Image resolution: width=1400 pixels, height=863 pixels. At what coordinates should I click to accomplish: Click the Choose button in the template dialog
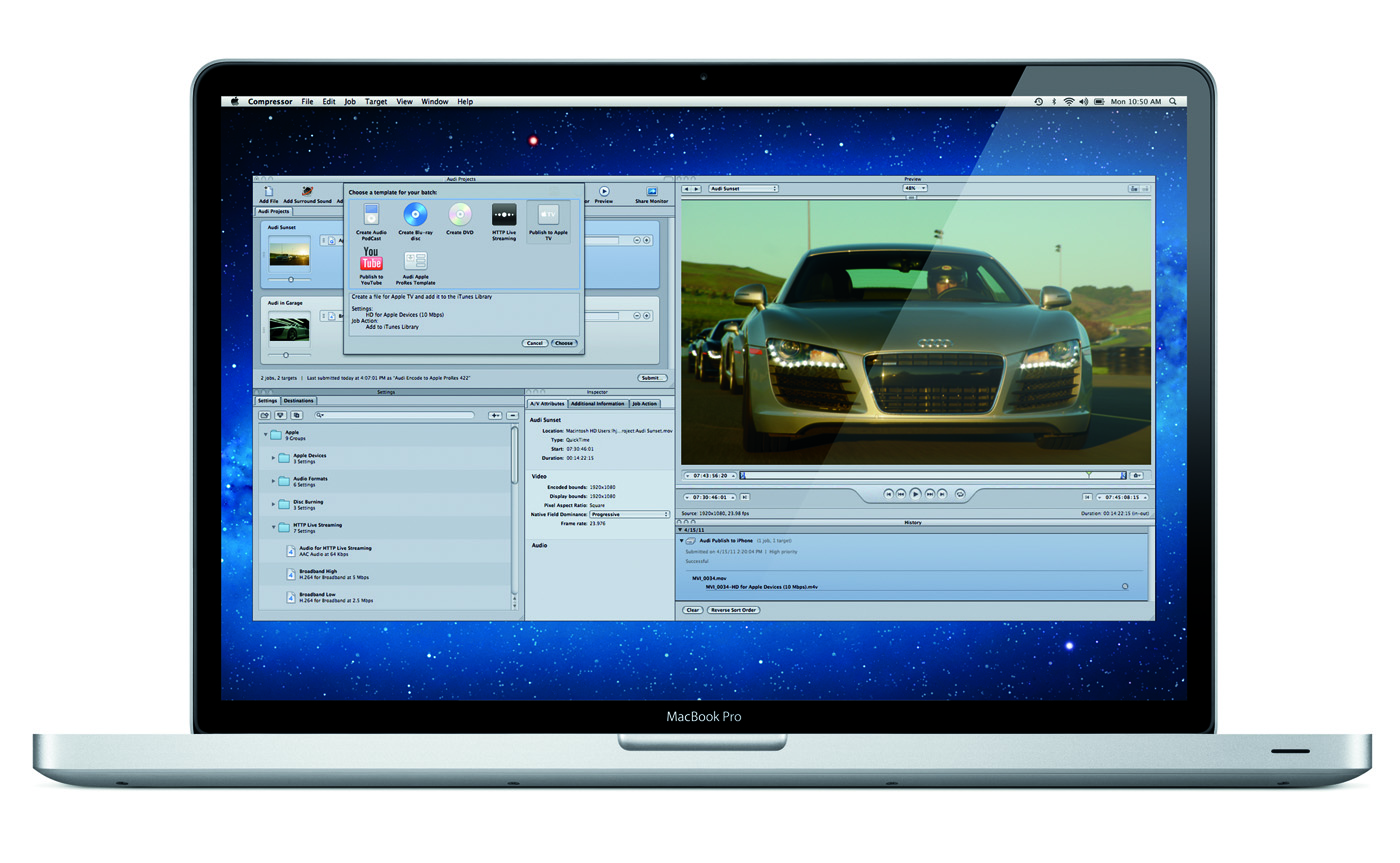point(564,343)
